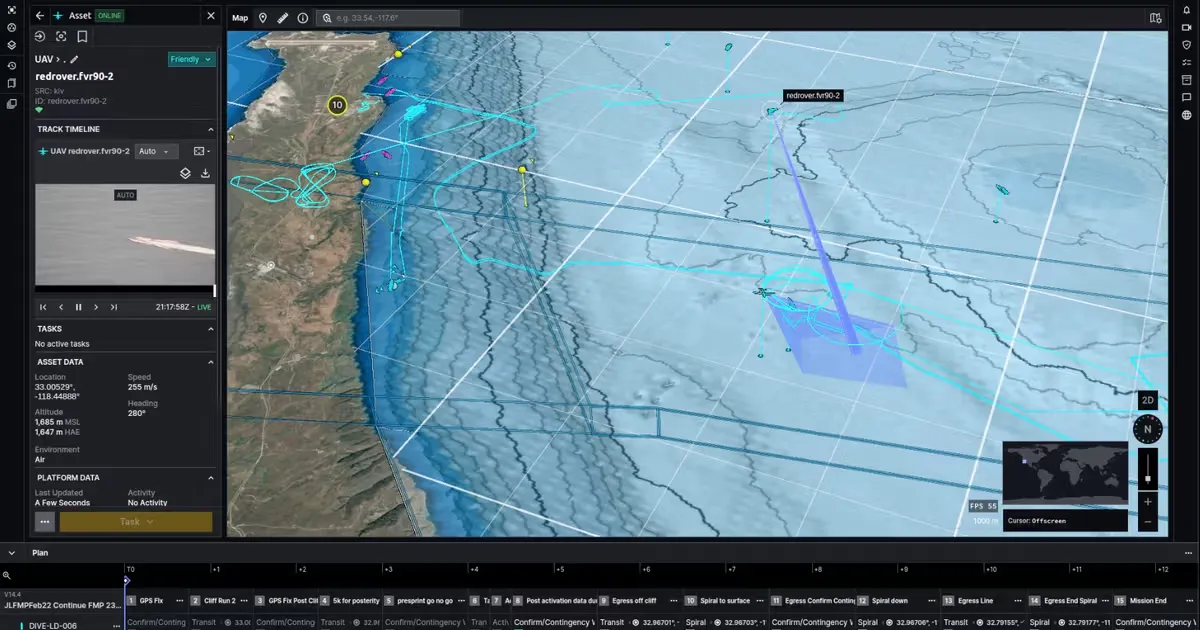Click the layers icon in left sidebar
The image size is (1200, 630).
(x=11, y=45)
